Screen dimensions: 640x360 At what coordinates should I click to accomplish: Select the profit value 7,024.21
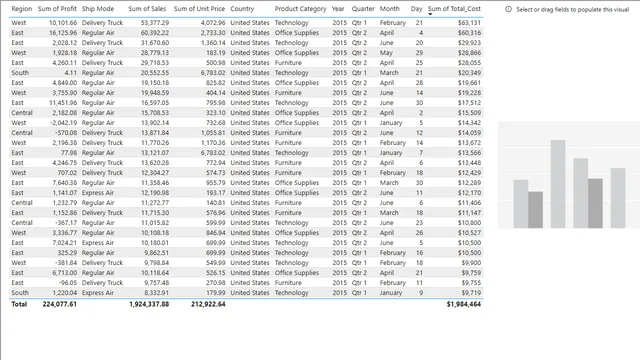point(64,243)
